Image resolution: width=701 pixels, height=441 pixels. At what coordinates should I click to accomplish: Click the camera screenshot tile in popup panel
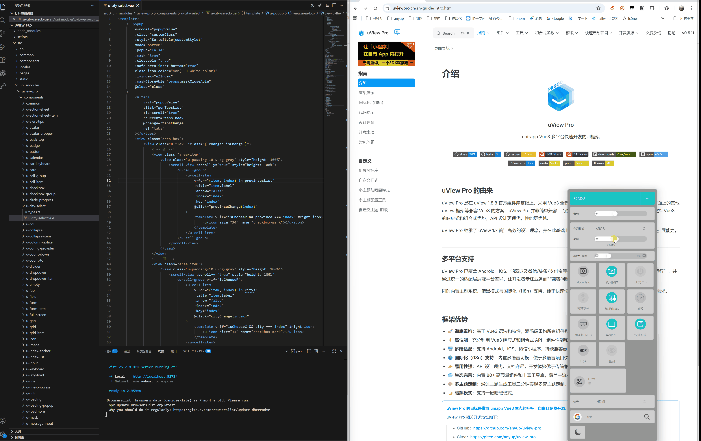(583, 274)
